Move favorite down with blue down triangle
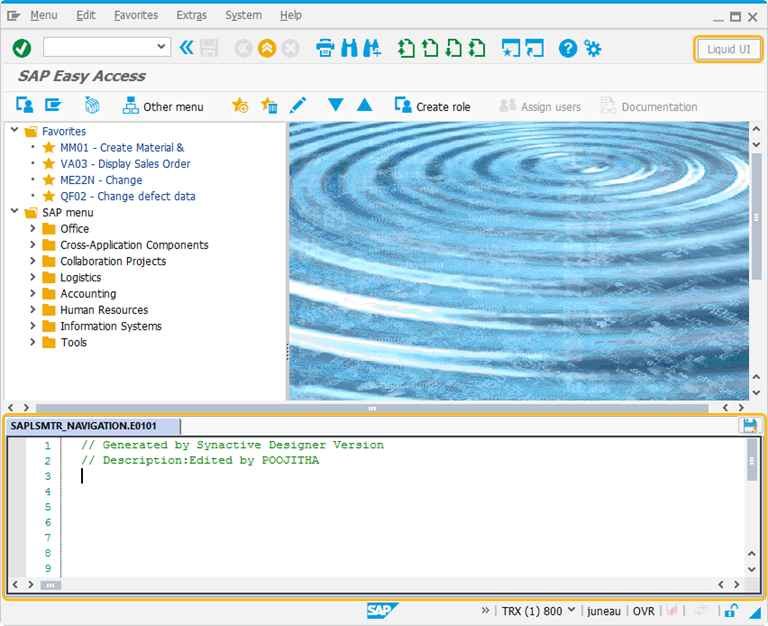This screenshot has width=768, height=626. point(336,105)
